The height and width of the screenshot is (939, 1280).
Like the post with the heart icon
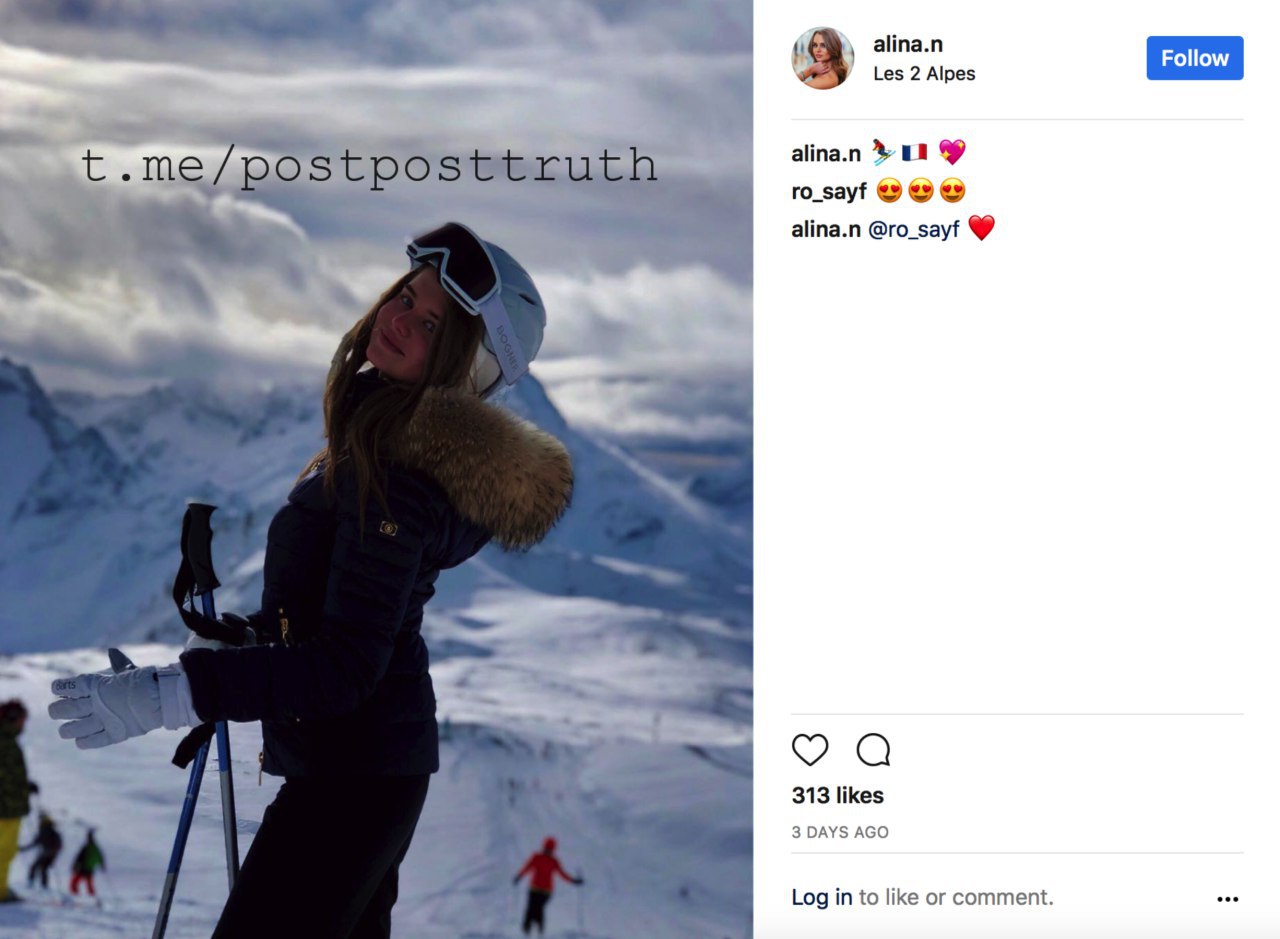(810, 750)
